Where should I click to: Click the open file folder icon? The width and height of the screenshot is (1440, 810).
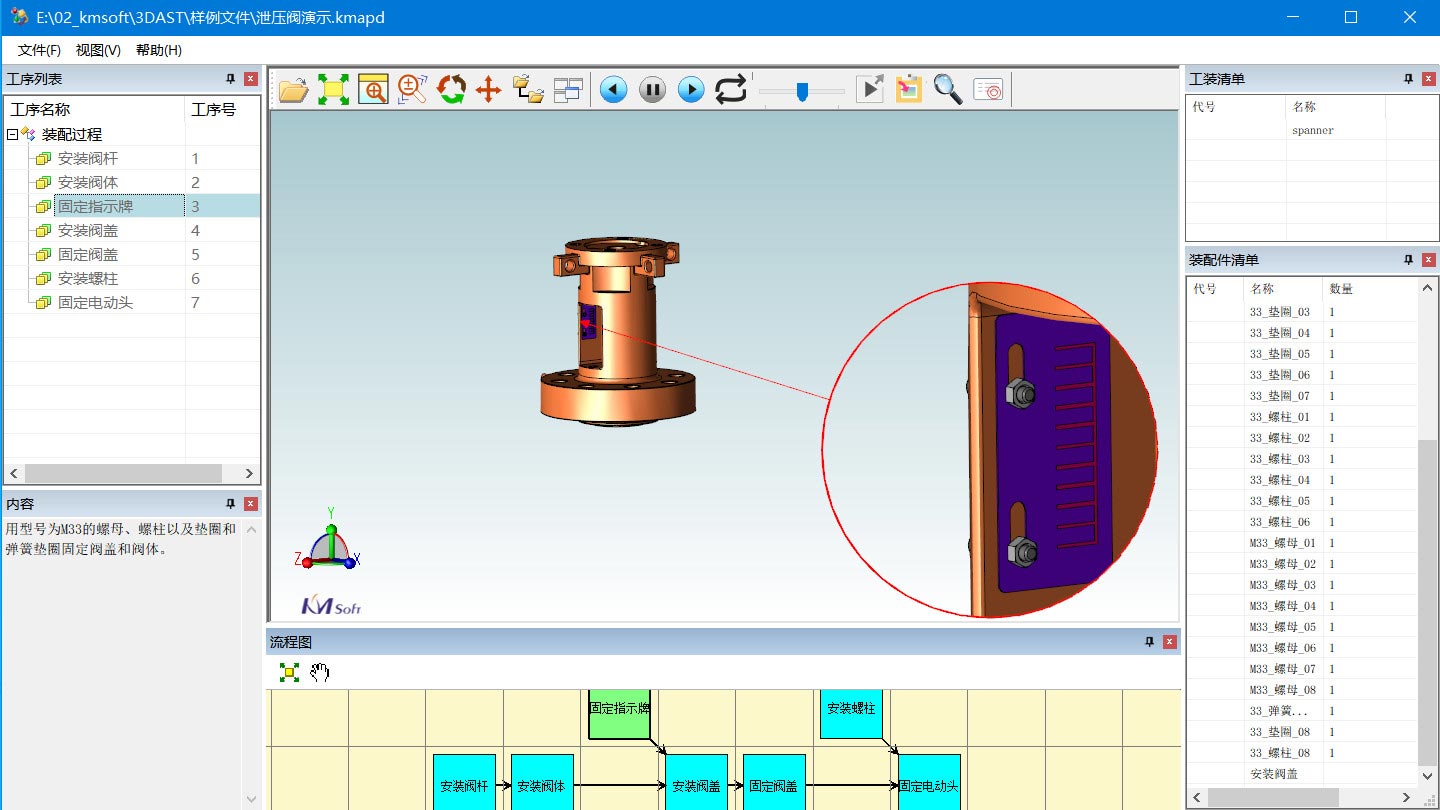(293, 90)
